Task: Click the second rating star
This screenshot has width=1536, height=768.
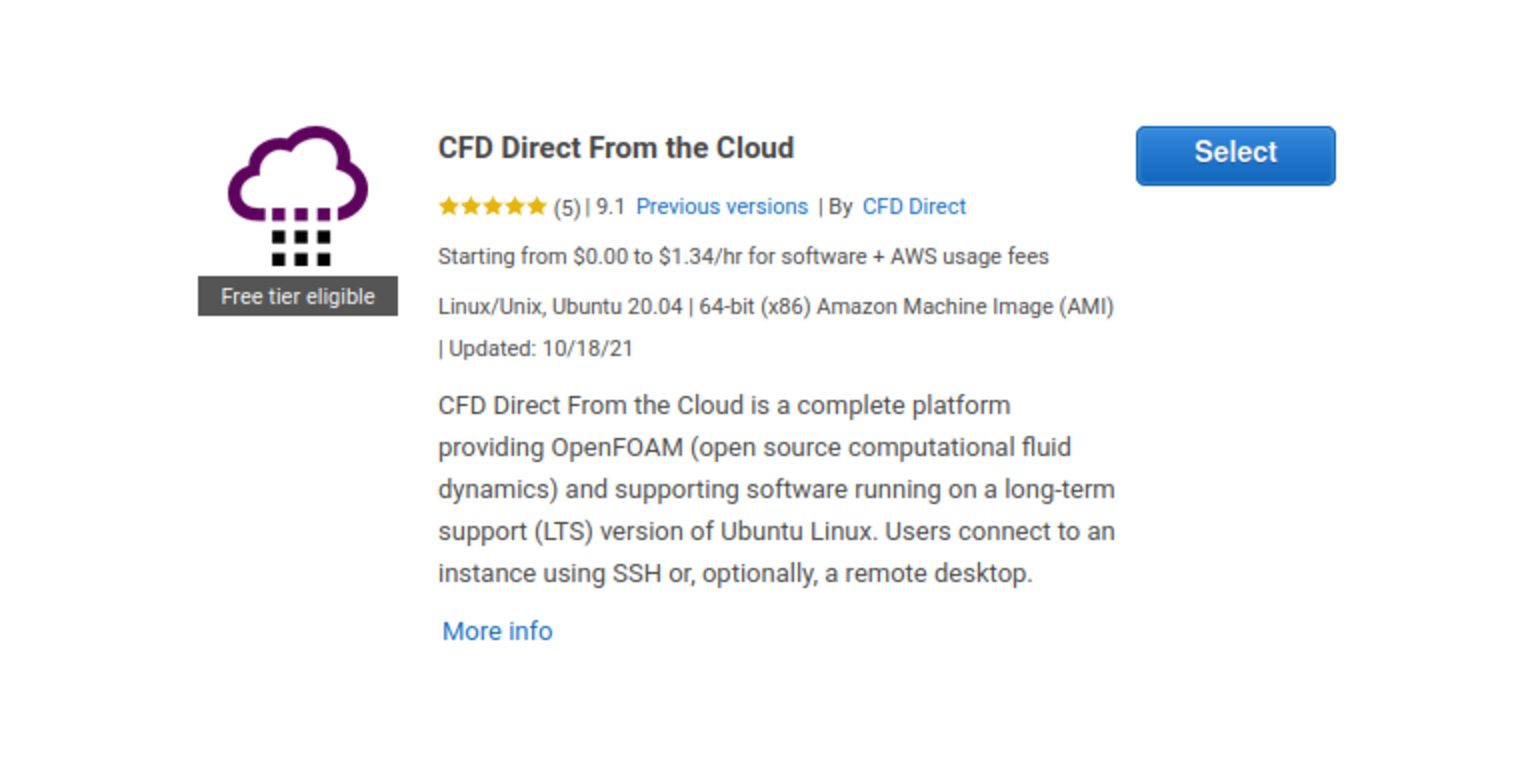Action: [x=469, y=206]
